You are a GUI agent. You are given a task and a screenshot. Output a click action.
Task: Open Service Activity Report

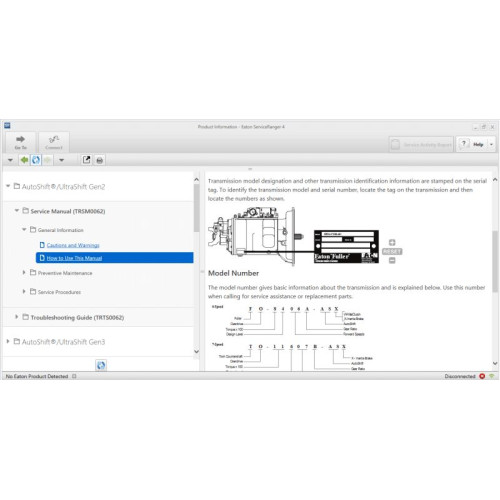point(421,144)
